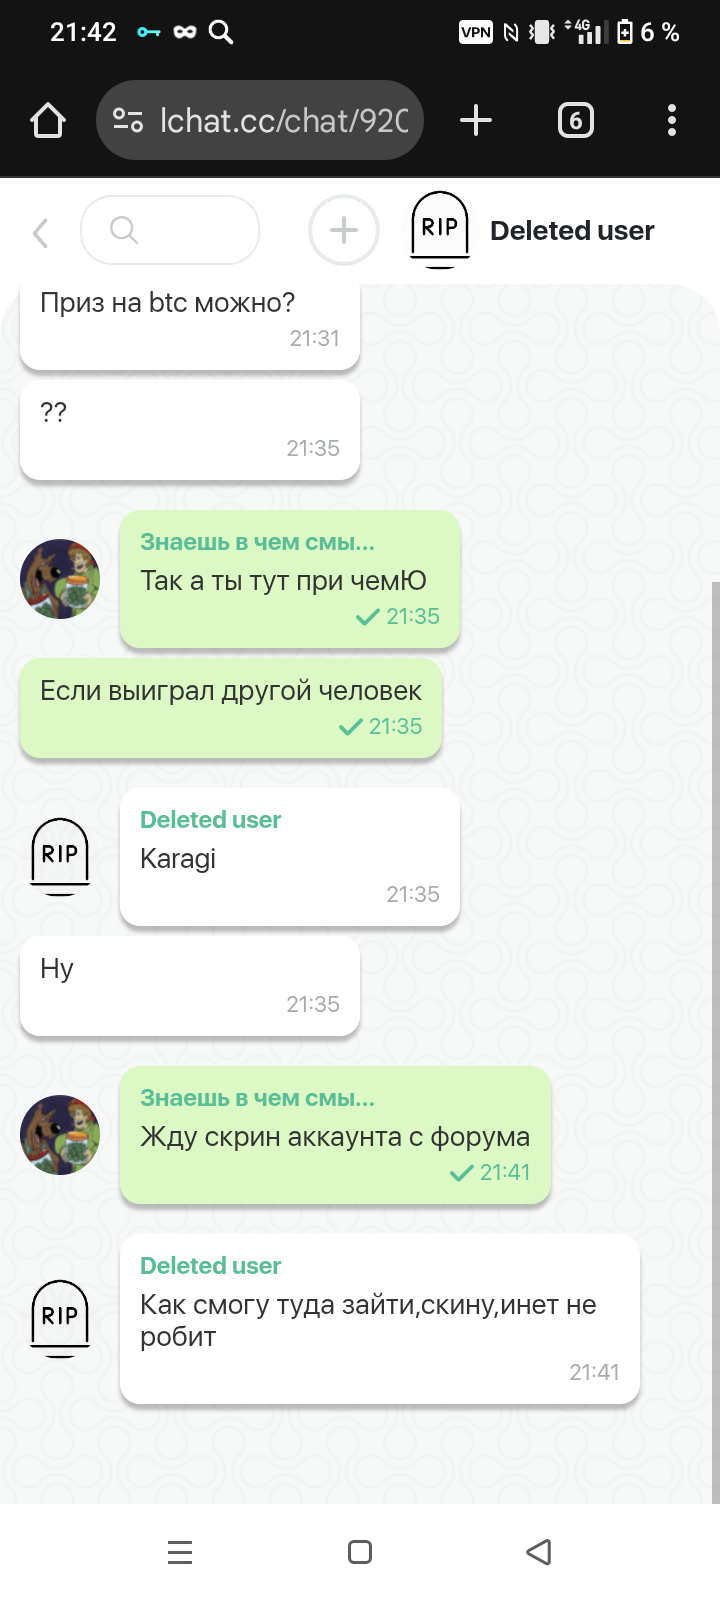This screenshot has height=1600, width=720.
Task: Open the browser three-dot overflow menu
Action: (x=672, y=121)
